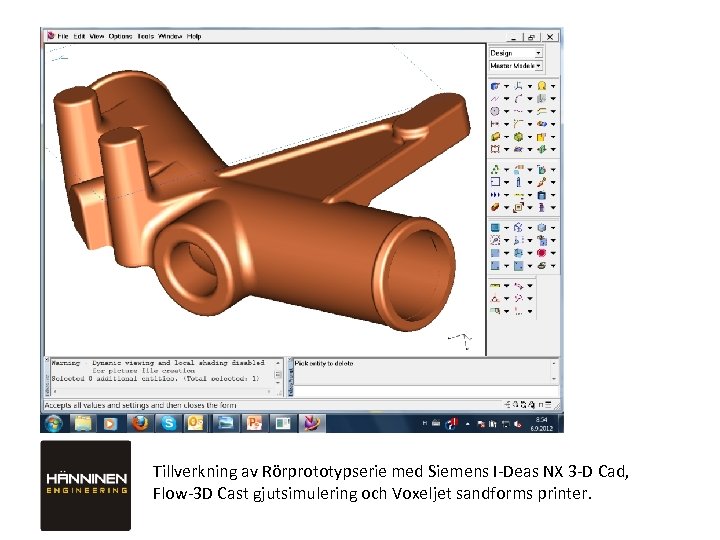
Task: Click the 'Selected 0 additional entities' line
Action: click(155, 378)
